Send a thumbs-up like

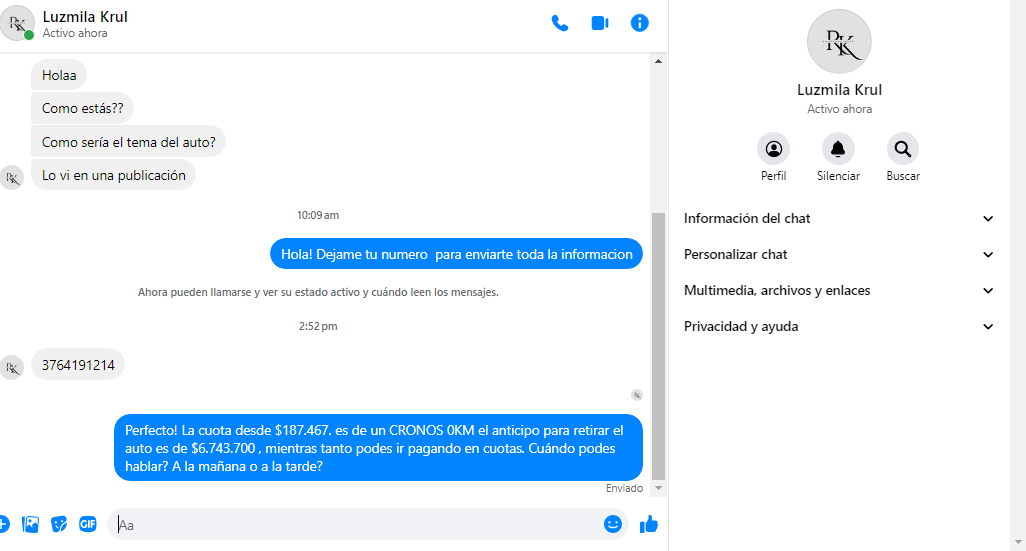(648, 524)
